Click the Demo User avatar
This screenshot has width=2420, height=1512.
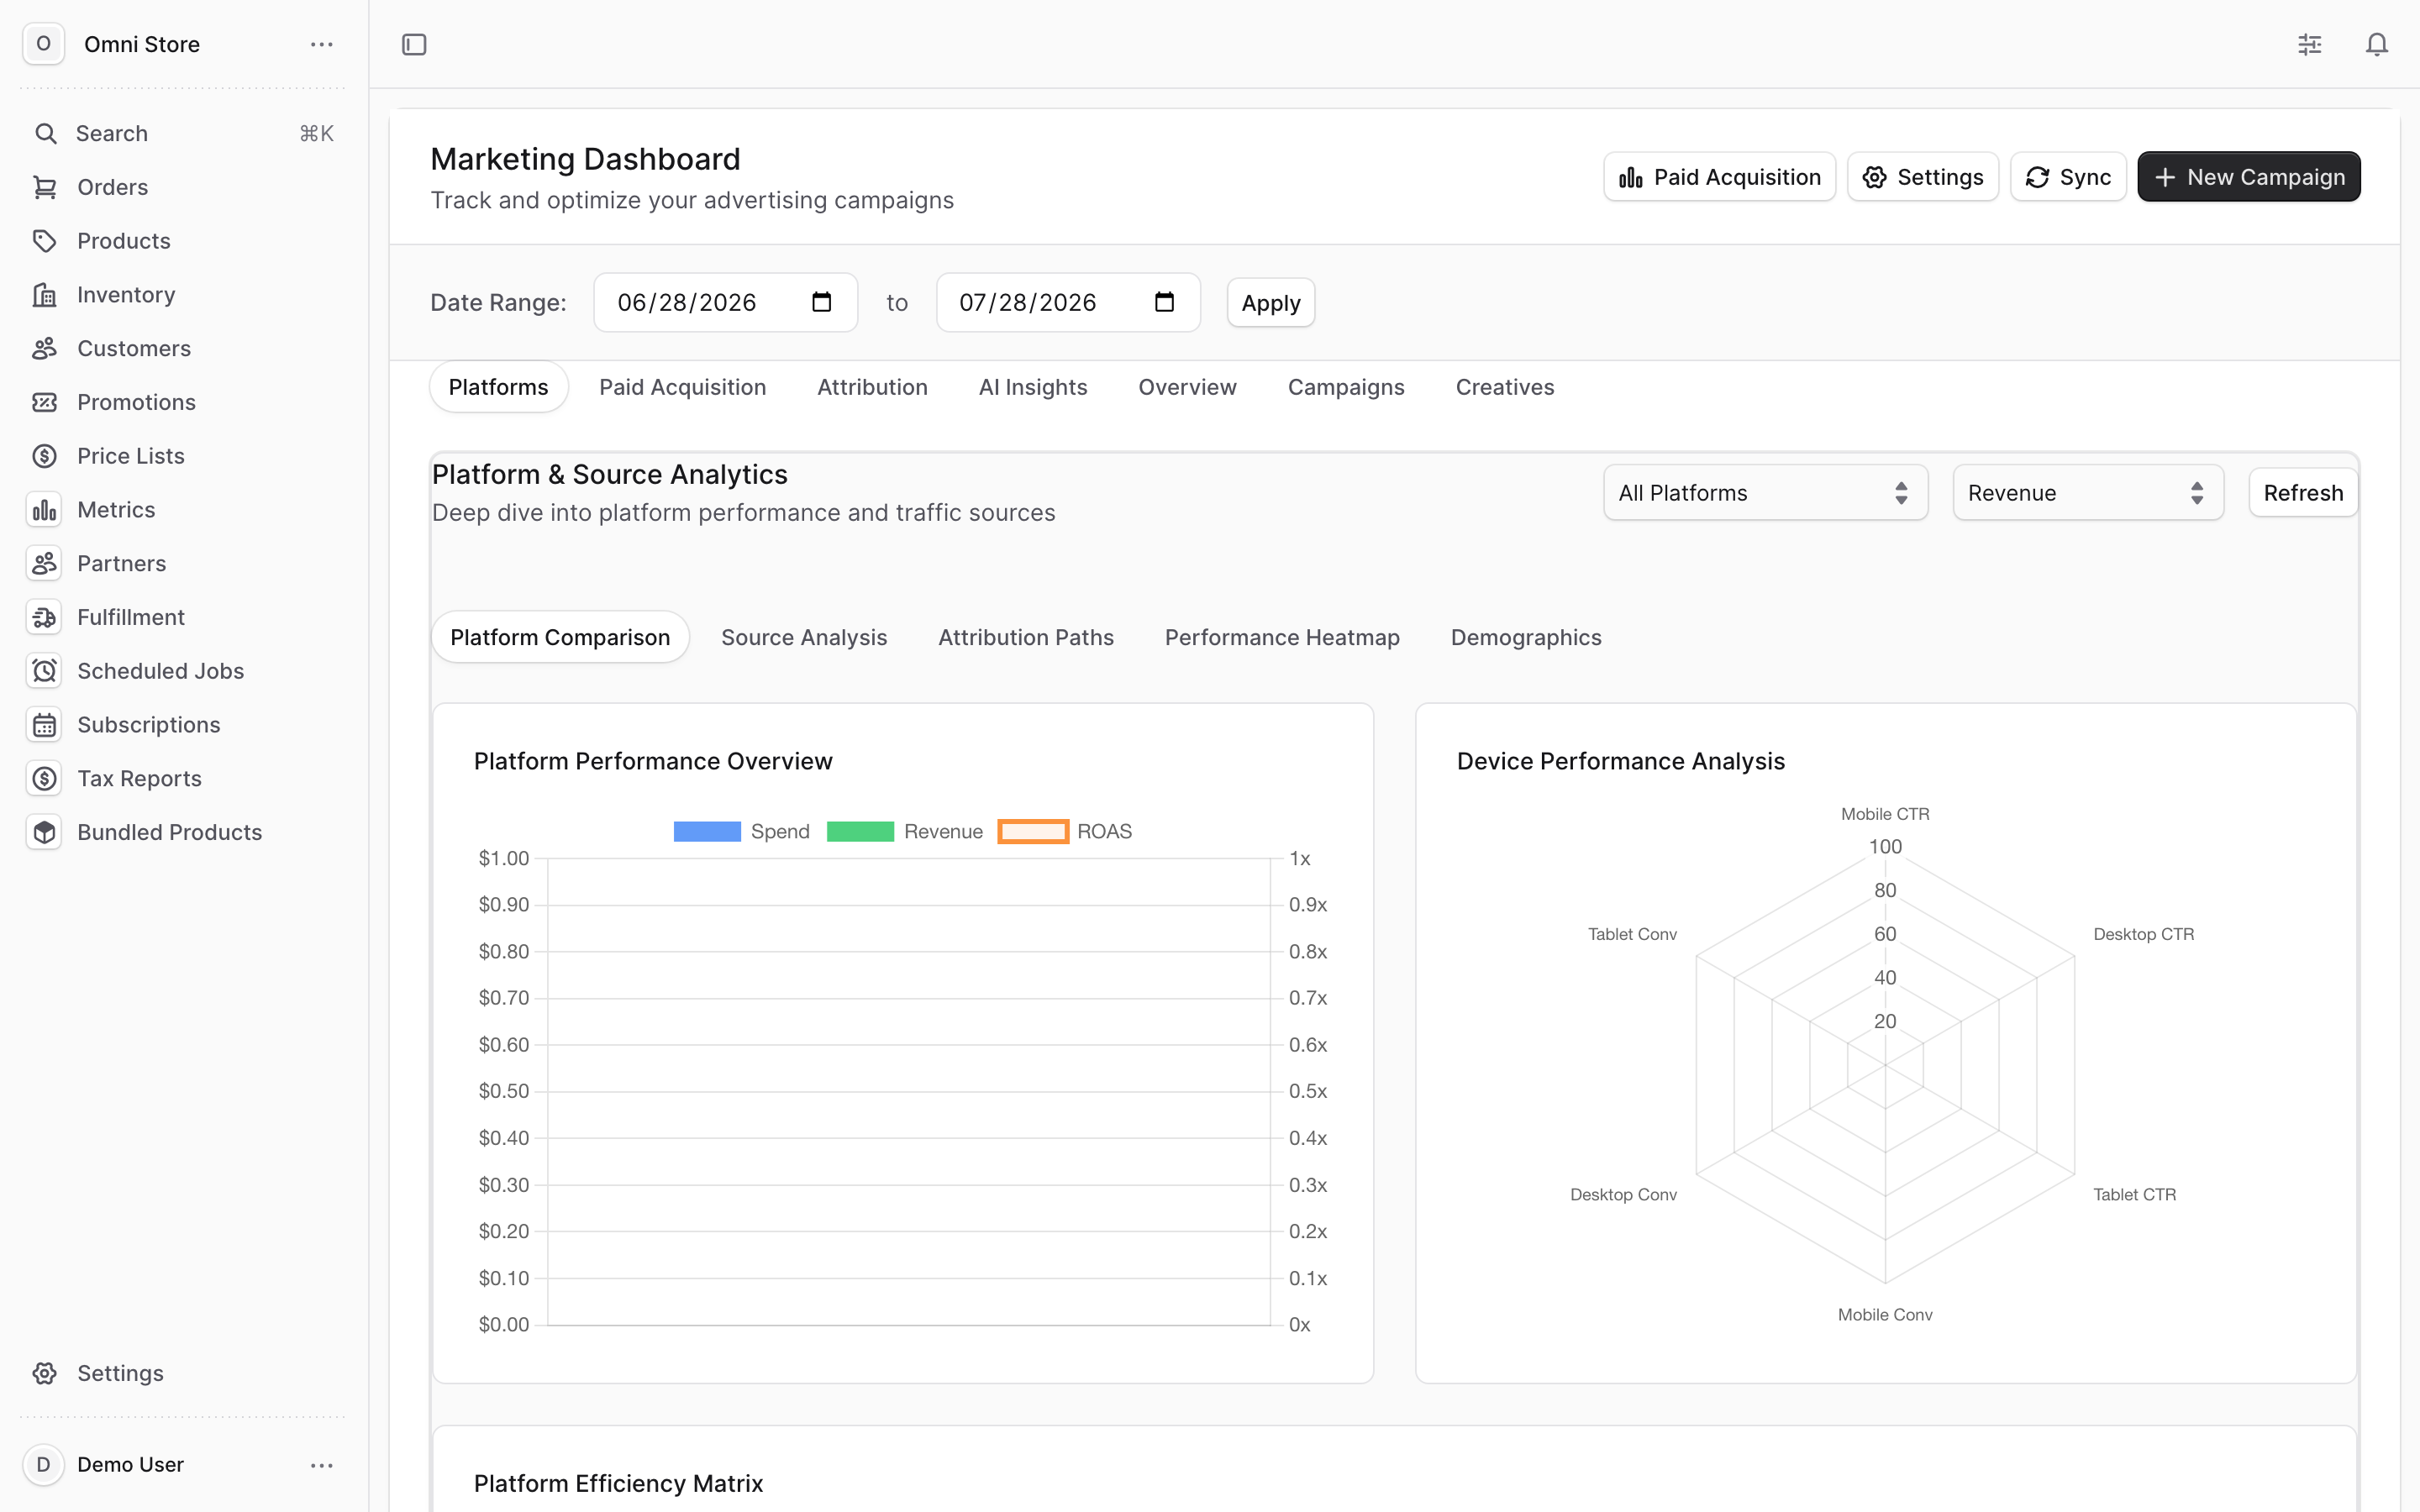coord(44,1465)
